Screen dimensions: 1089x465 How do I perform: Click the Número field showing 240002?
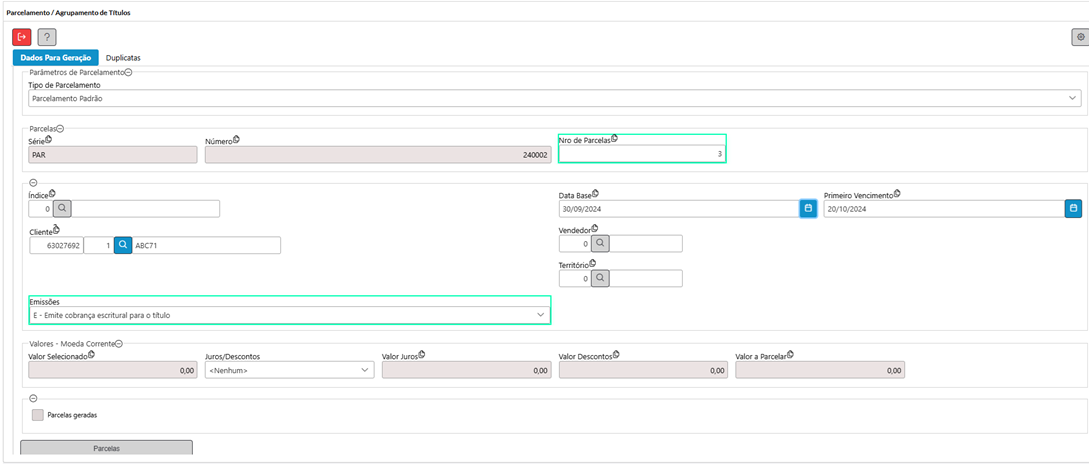[378, 154]
